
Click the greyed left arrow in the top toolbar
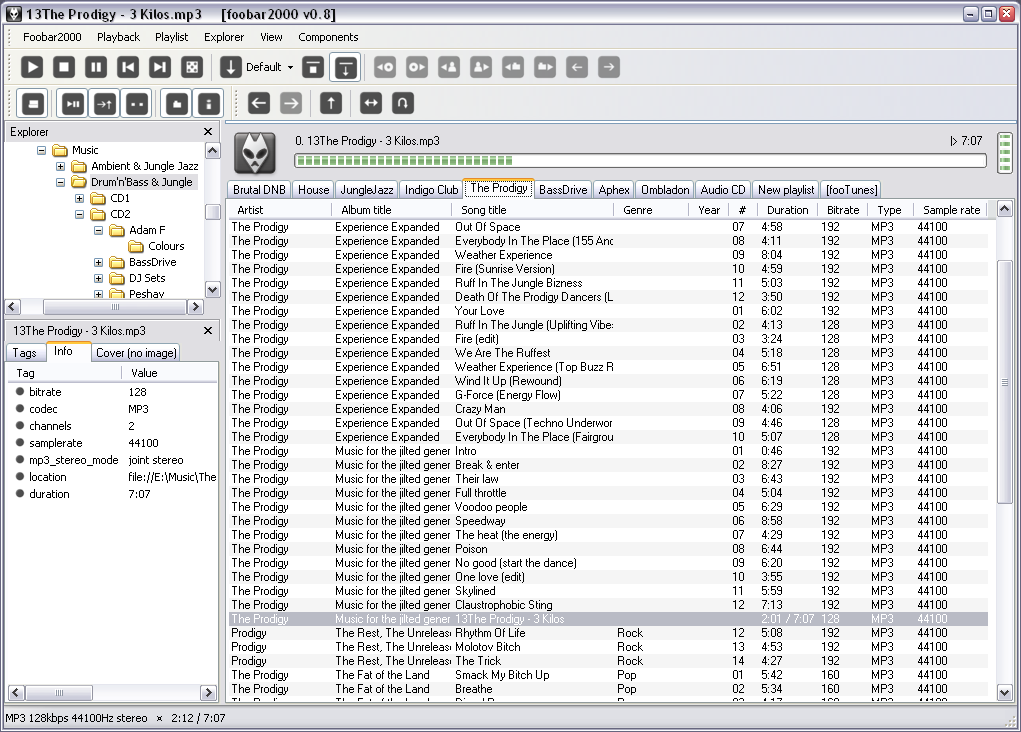pyautogui.click(x=577, y=67)
